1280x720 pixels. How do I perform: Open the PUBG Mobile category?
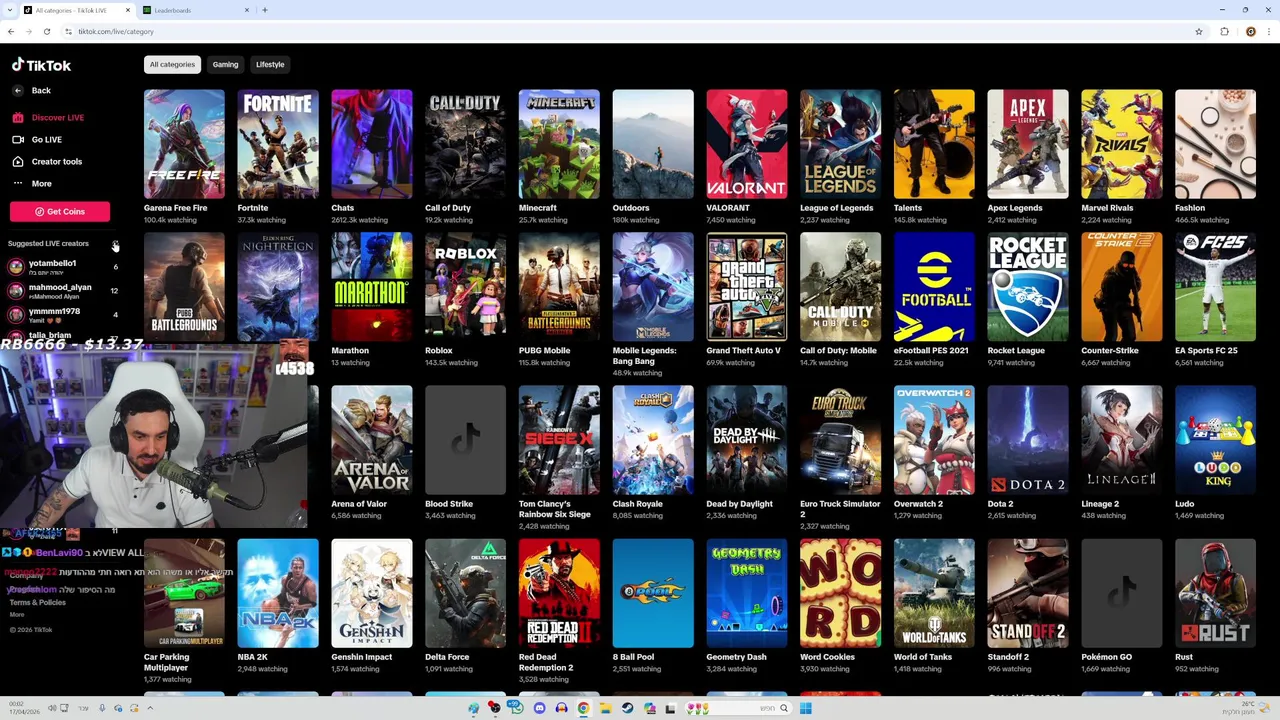(559, 287)
